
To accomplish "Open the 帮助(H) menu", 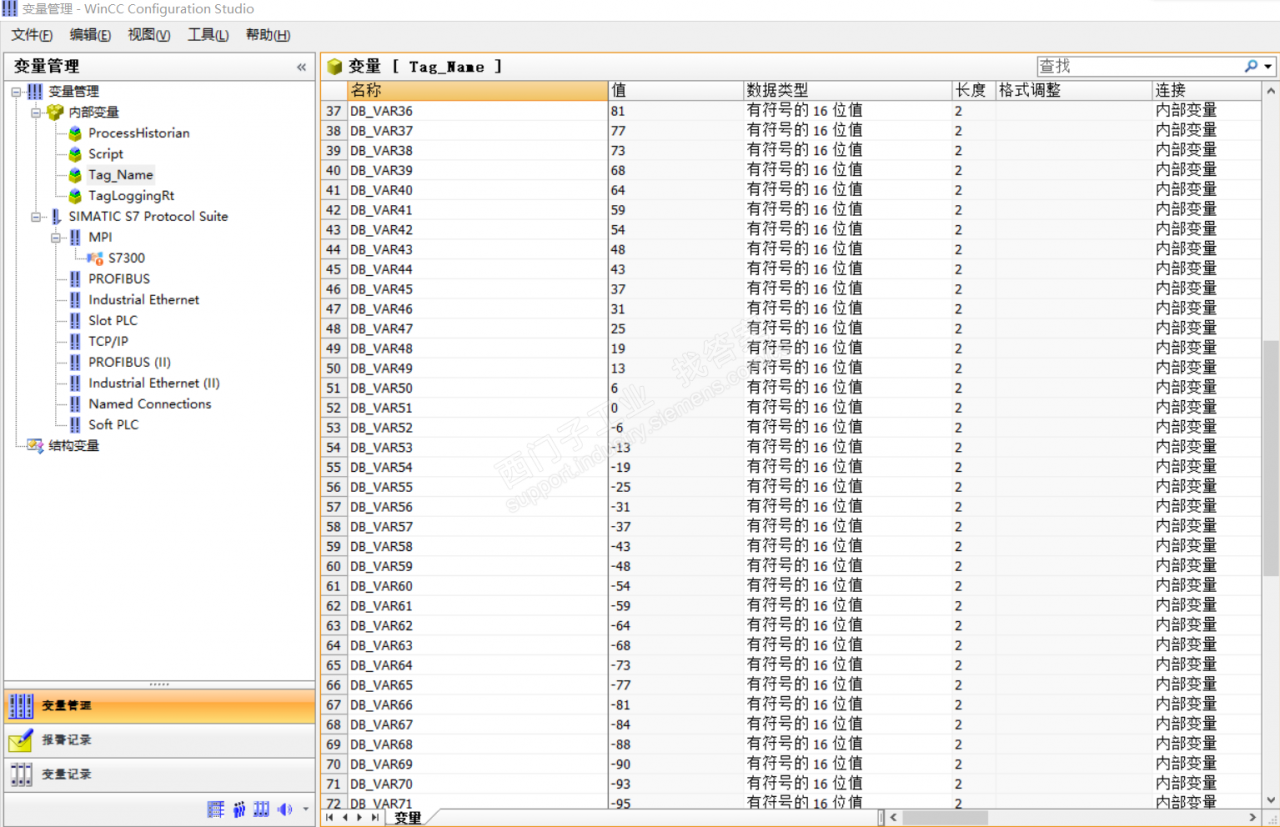I will coord(268,35).
